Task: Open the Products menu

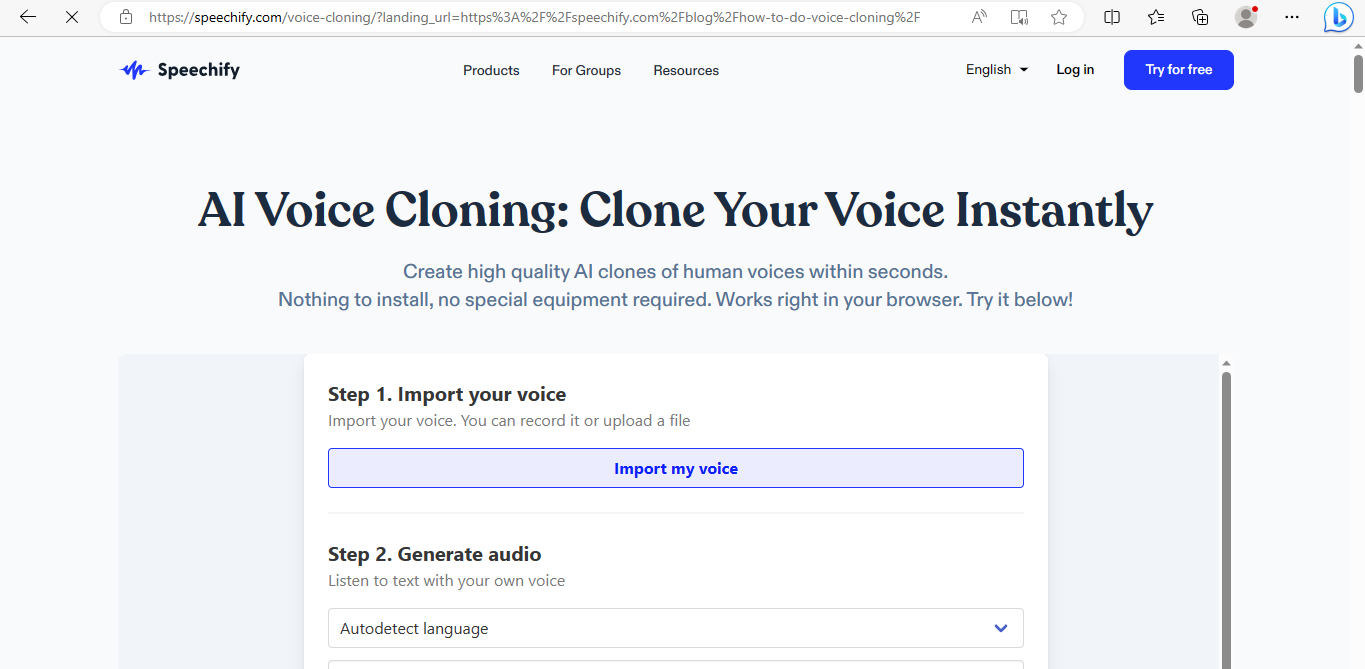Action: 491,70
